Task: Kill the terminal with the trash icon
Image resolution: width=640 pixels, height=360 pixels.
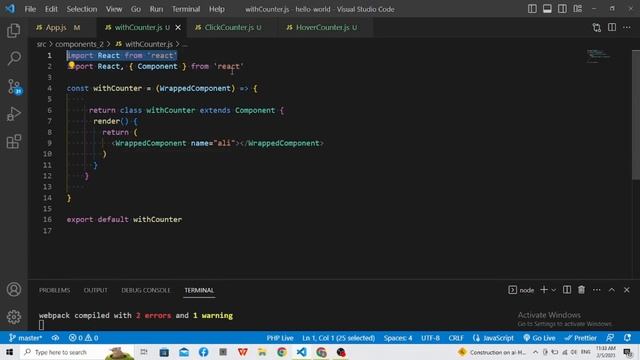Action: (x=582, y=290)
